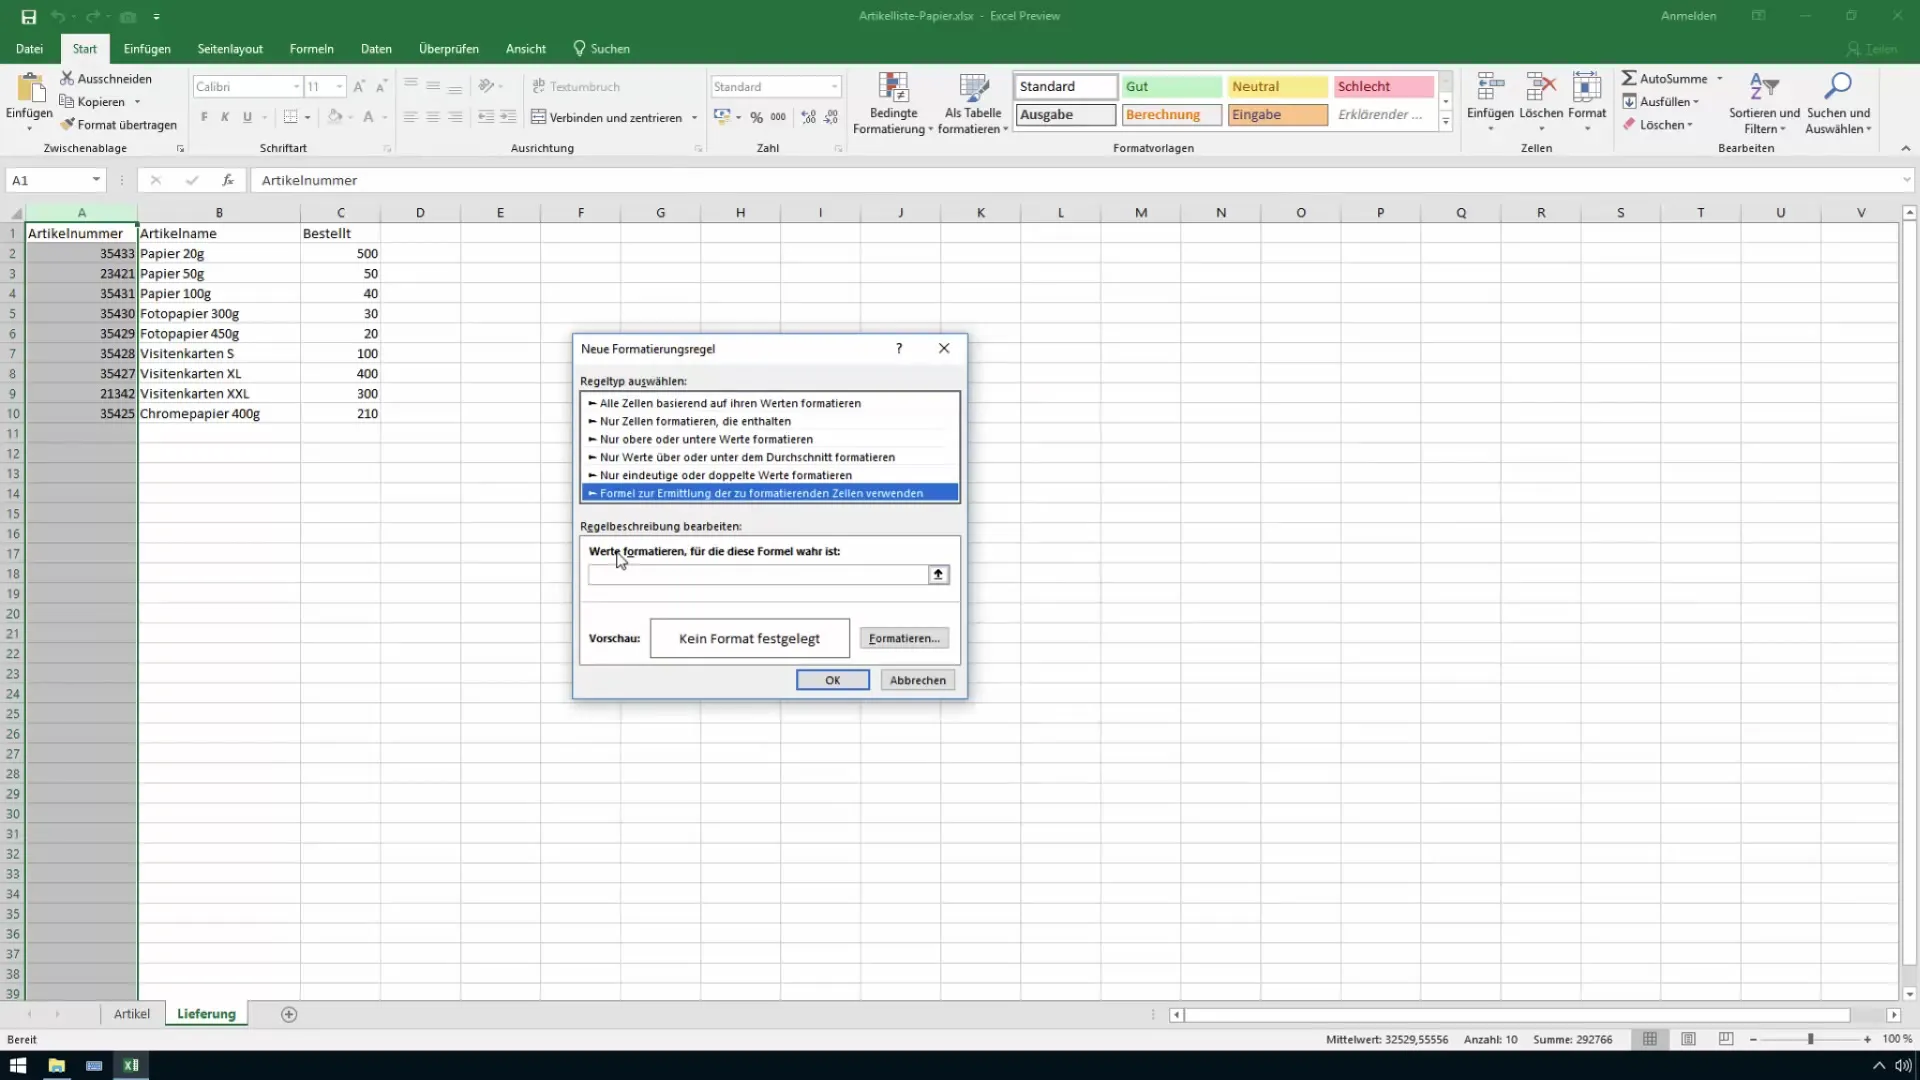Open Kopieren dropdown arrow
Screen dimensions: 1920x1080
point(137,101)
